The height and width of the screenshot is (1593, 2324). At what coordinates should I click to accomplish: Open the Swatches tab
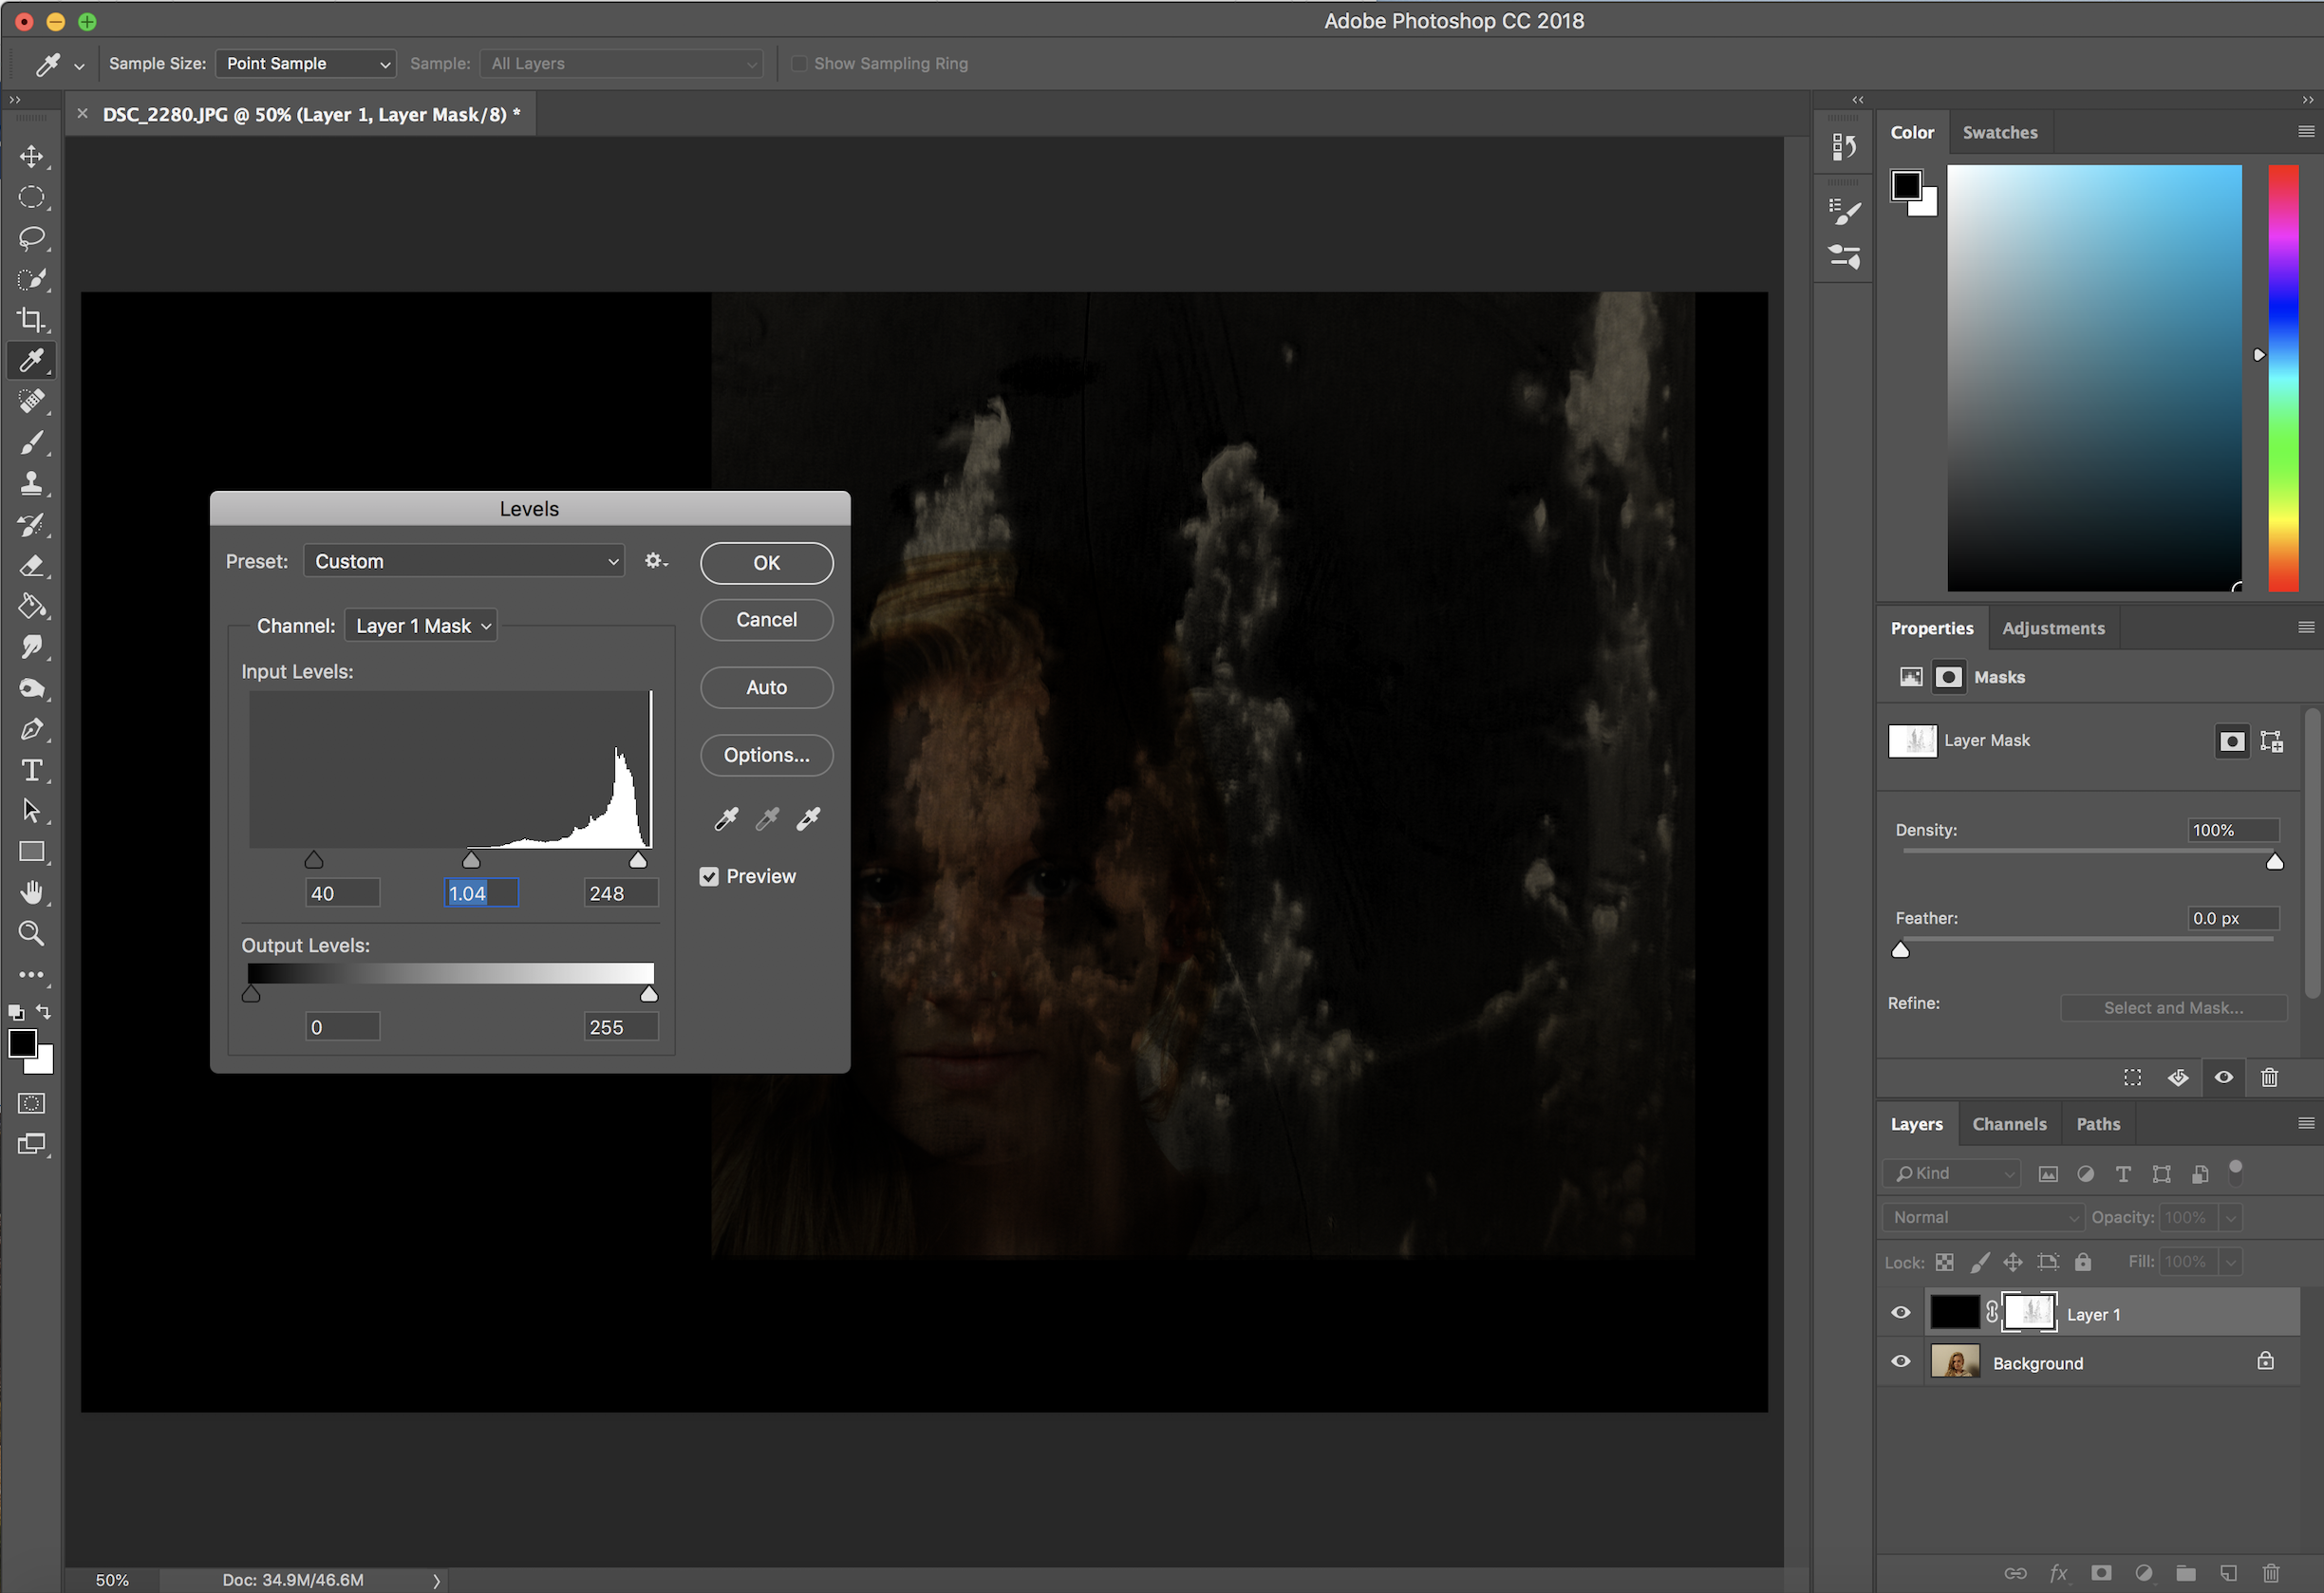pyautogui.click(x=1999, y=132)
